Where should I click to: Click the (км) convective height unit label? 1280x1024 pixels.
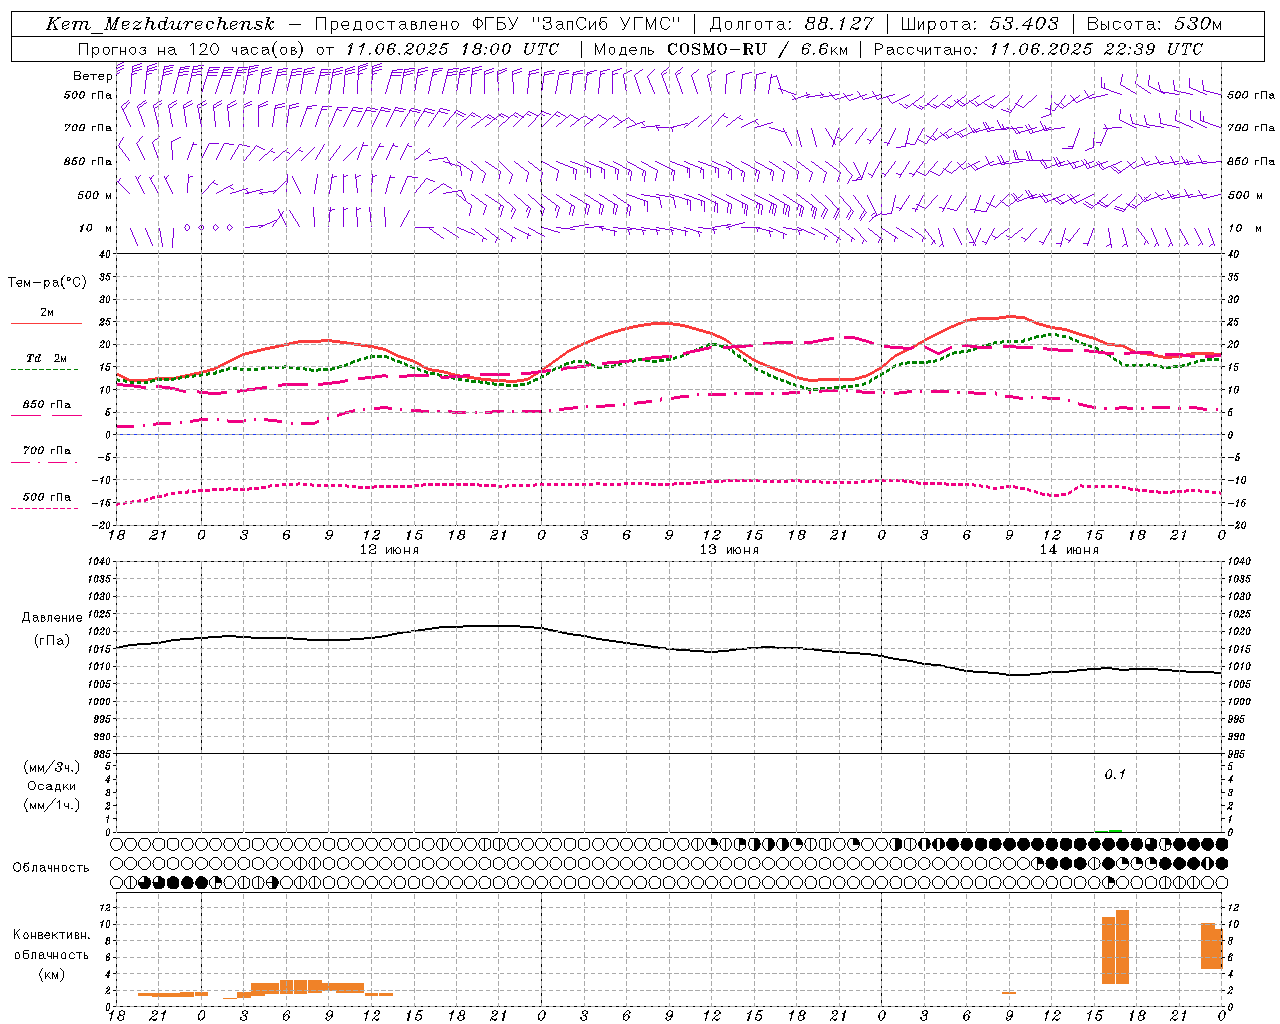(x=51, y=974)
